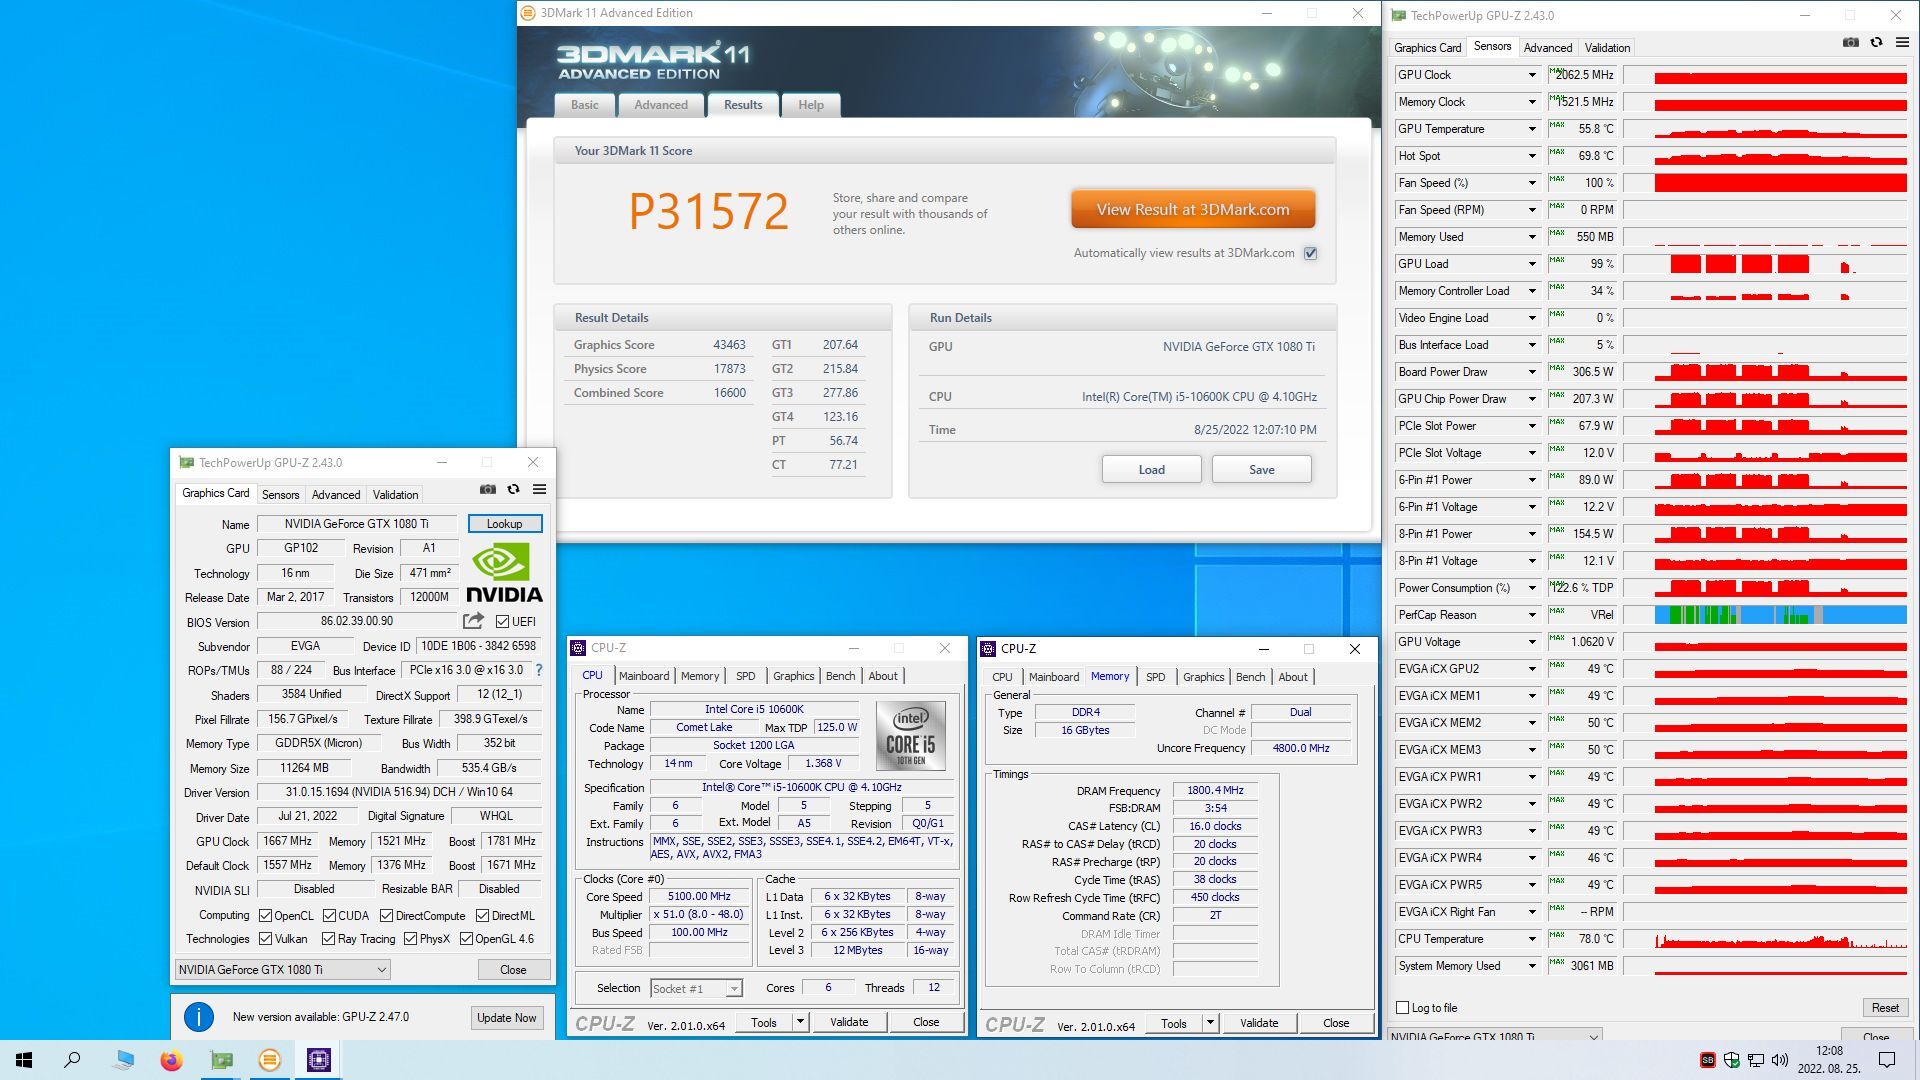Open Tools dropdown arrow in CPU-Z Memory window

coord(1210,1023)
